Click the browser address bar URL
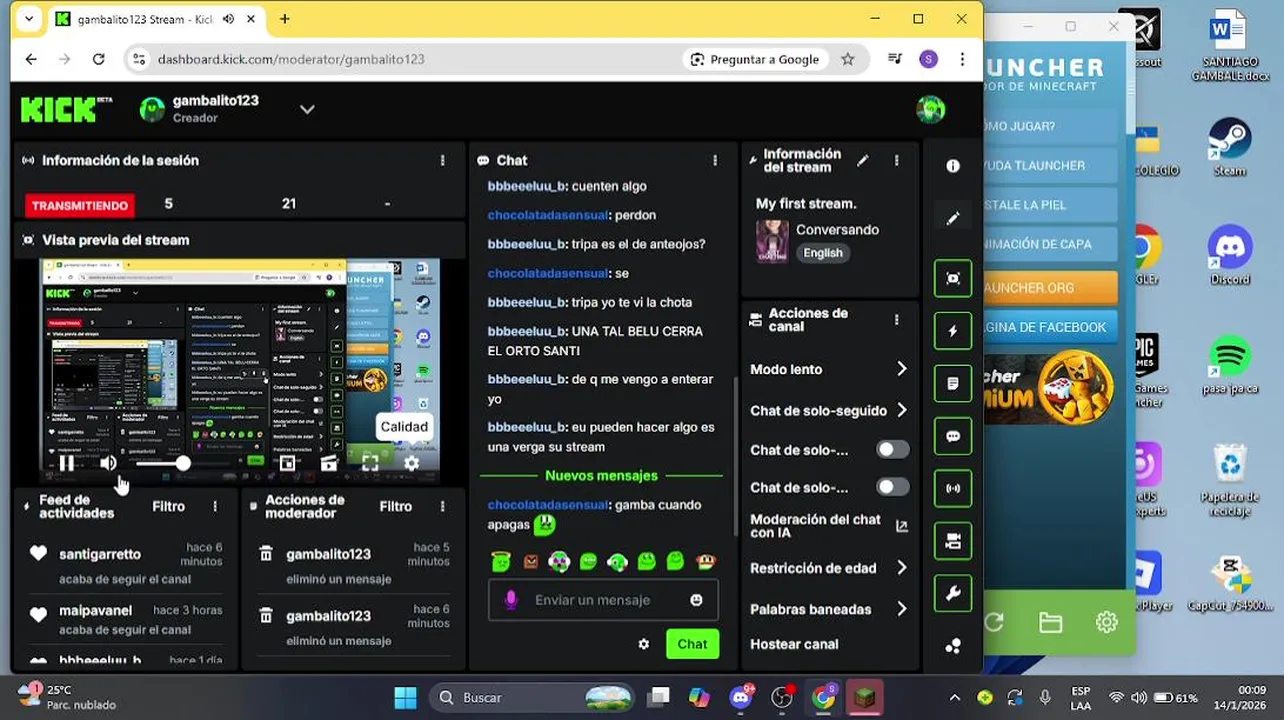 pyautogui.click(x=291, y=59)
